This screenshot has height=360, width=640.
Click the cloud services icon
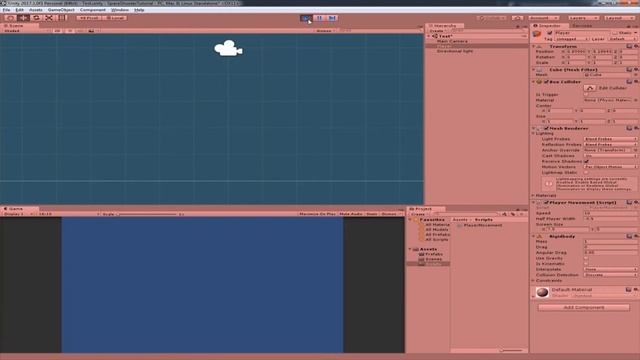coord(518,18)
